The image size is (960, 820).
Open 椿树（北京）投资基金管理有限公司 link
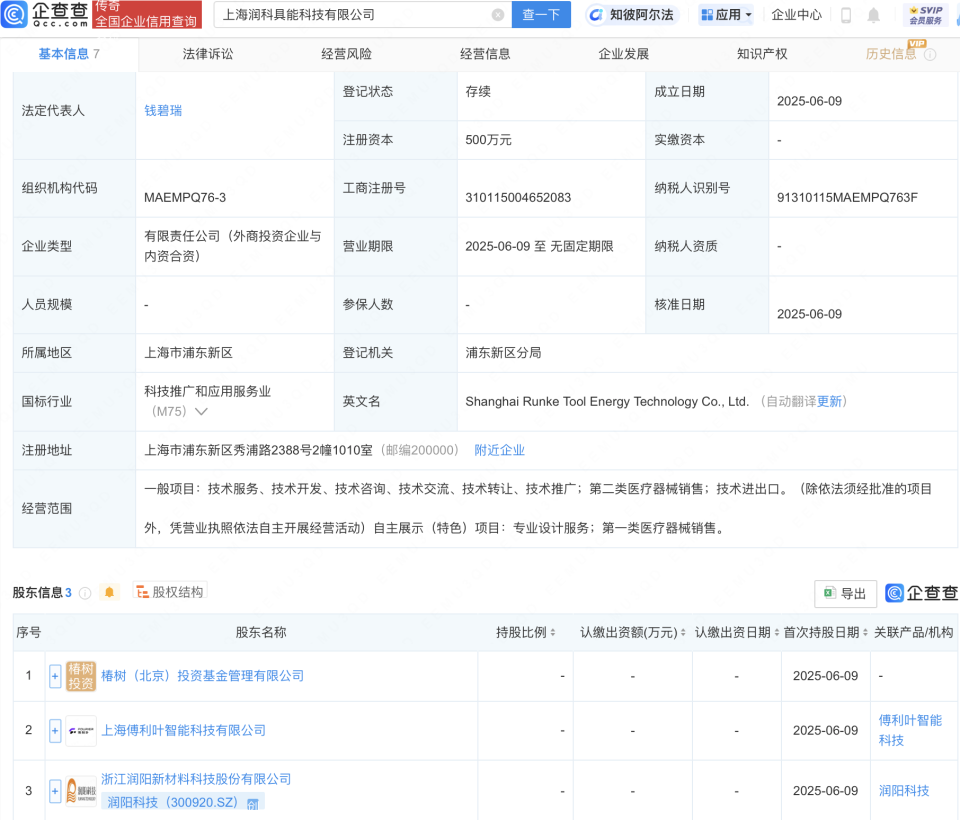202,675
